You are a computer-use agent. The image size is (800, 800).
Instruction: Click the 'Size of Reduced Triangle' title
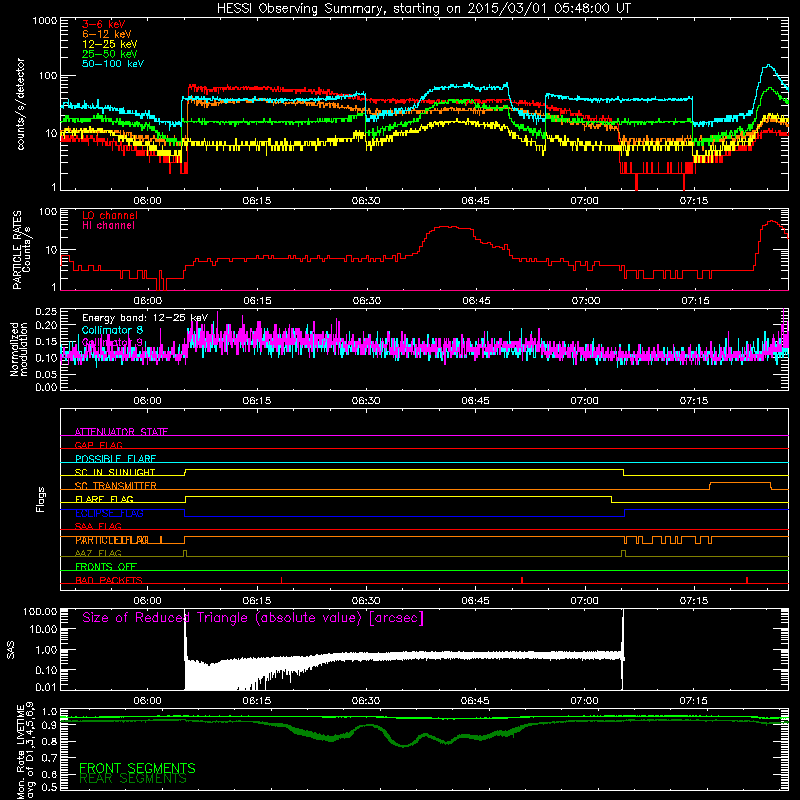pos(253,618)
